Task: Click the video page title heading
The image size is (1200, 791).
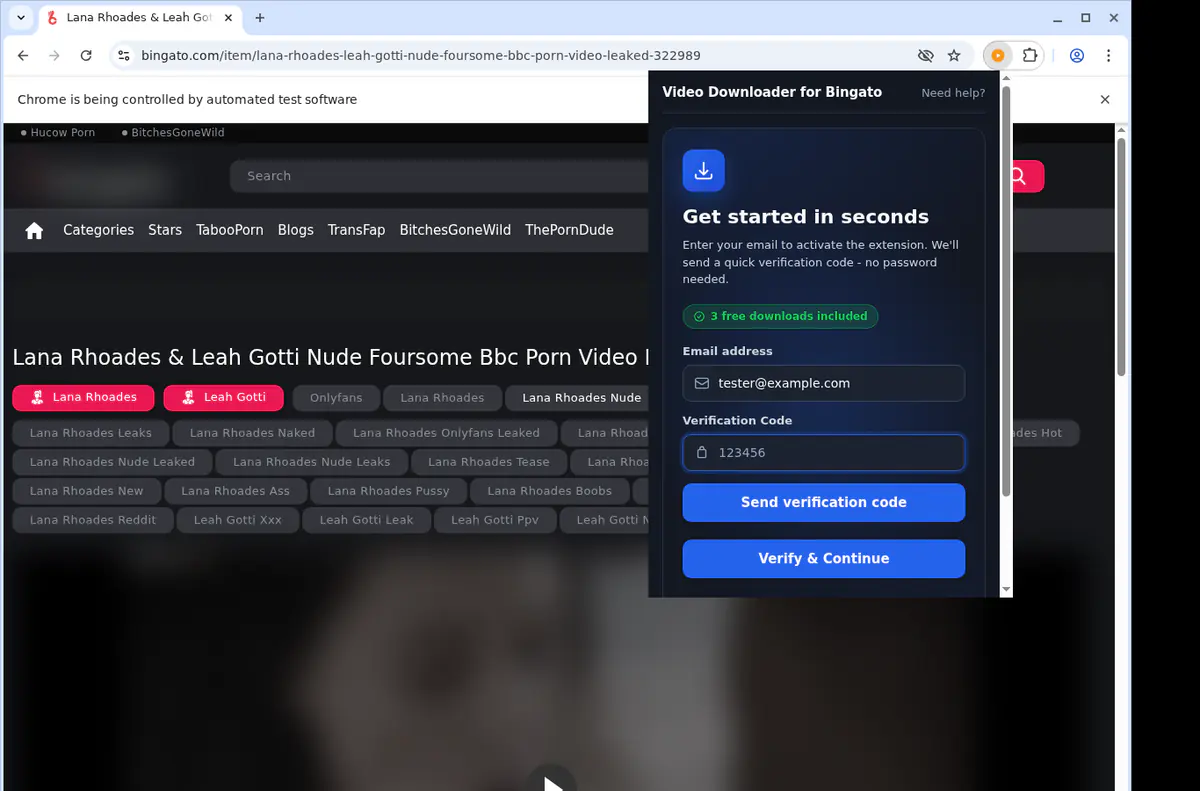Action: point(330,357)
